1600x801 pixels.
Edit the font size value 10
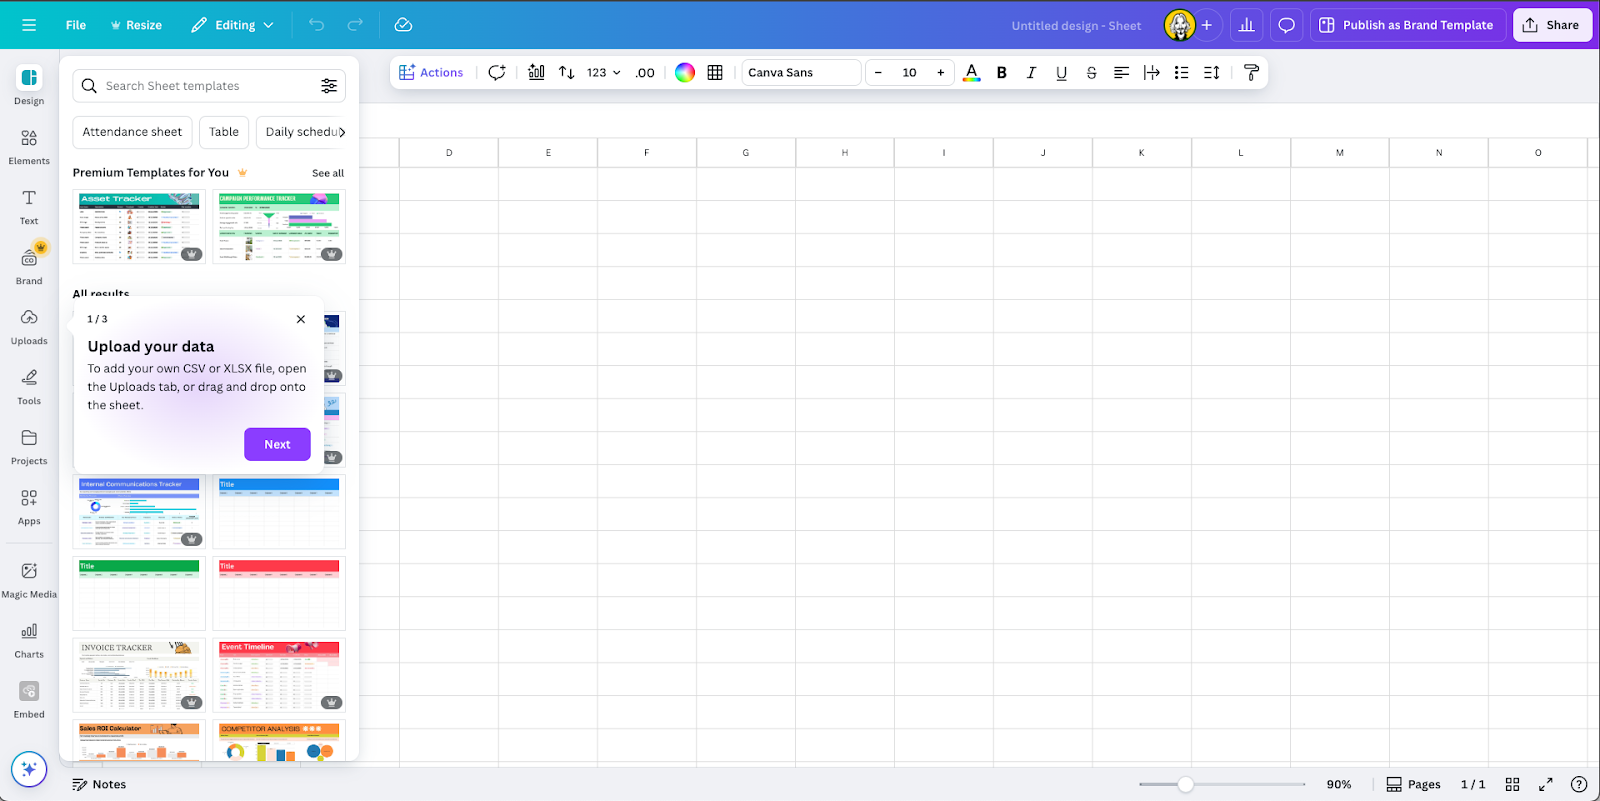tap(909, 73)
